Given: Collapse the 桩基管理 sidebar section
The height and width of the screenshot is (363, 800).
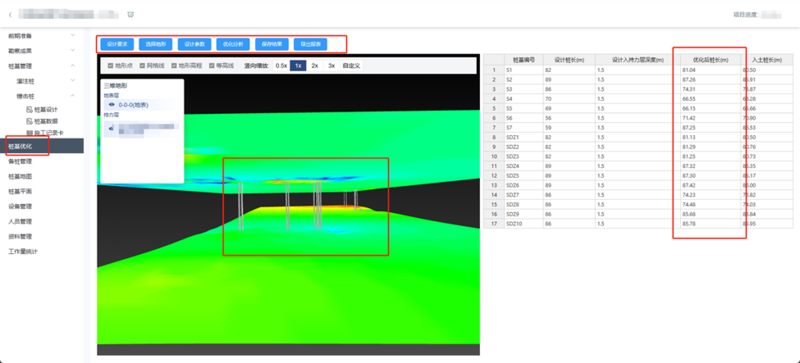Looking at the screenshot, I should 42,66.
